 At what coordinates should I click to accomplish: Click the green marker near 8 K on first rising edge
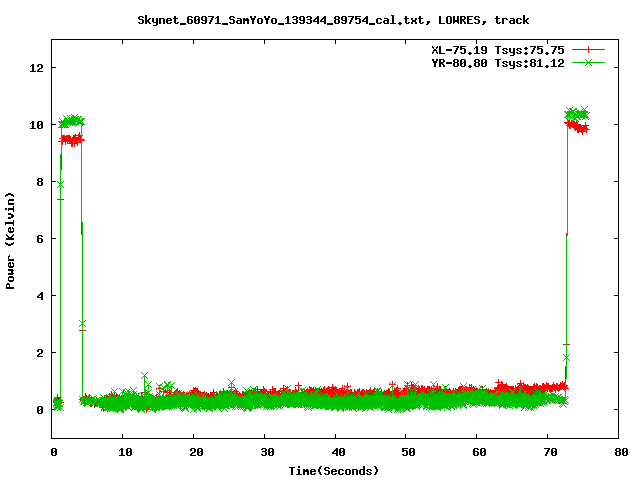[x=60, y=184]
